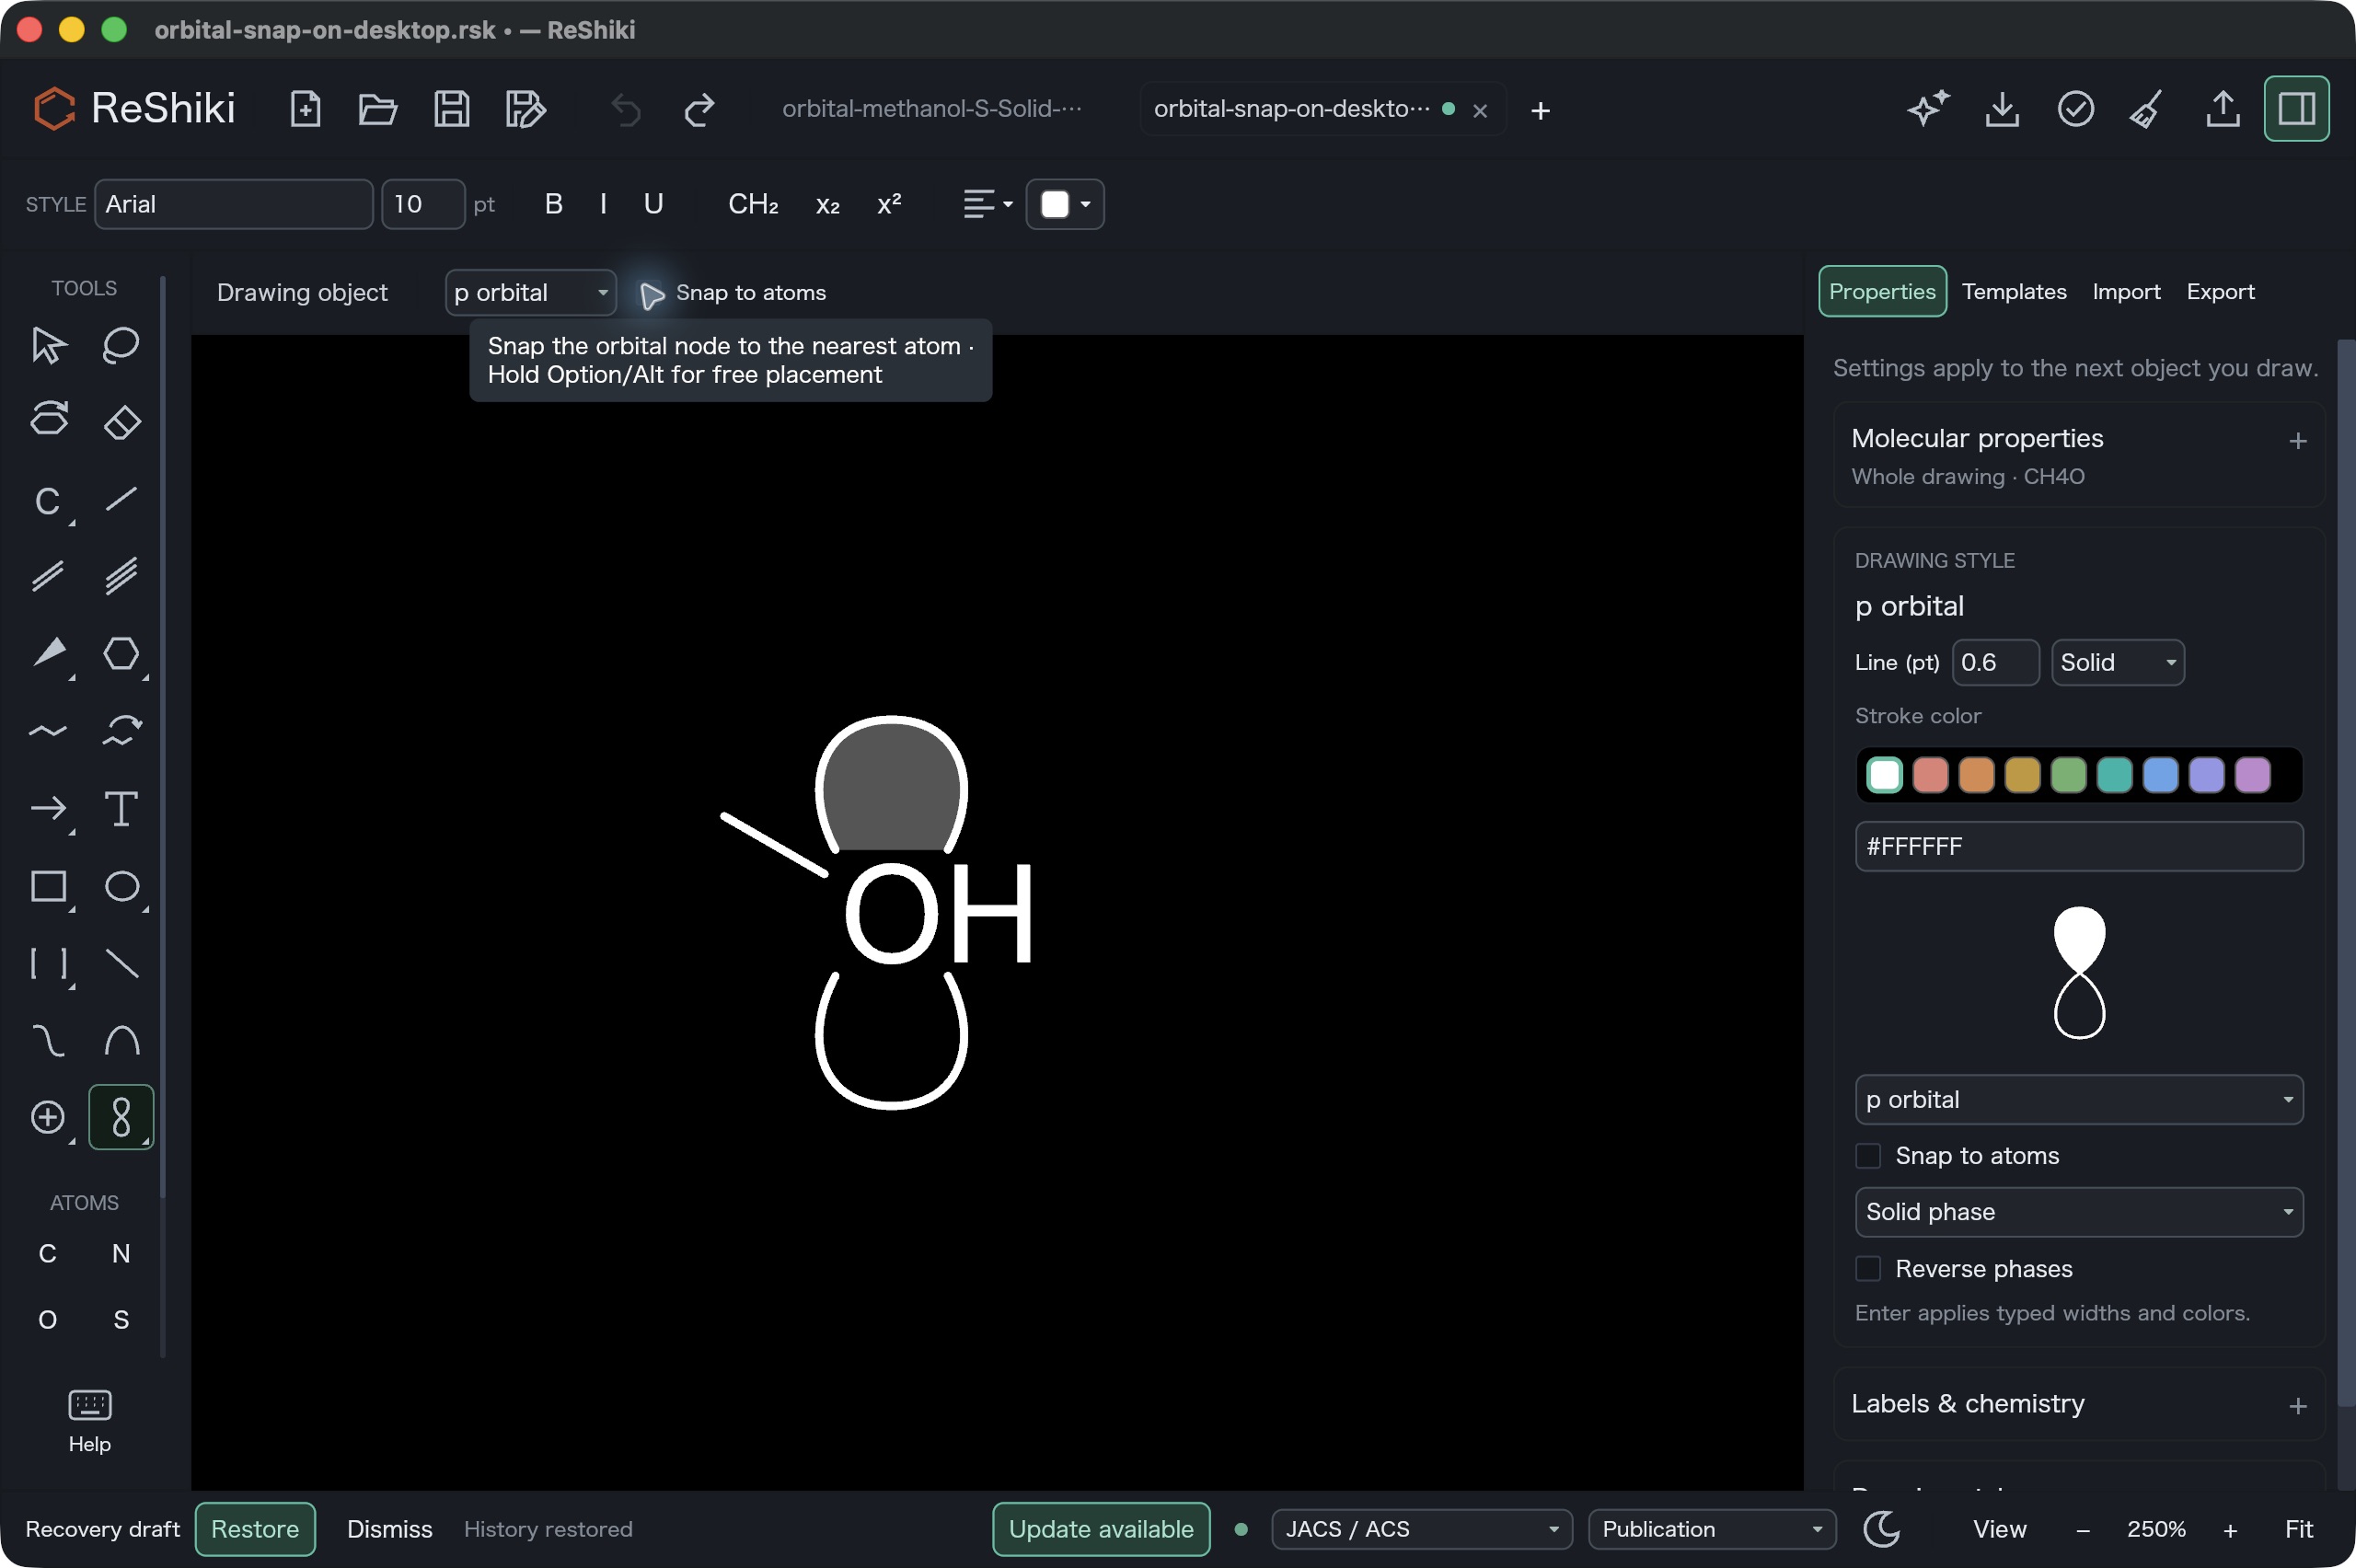Switch to the Templates tab
The image size is (2356, 1568).
tap(2014, 292)
